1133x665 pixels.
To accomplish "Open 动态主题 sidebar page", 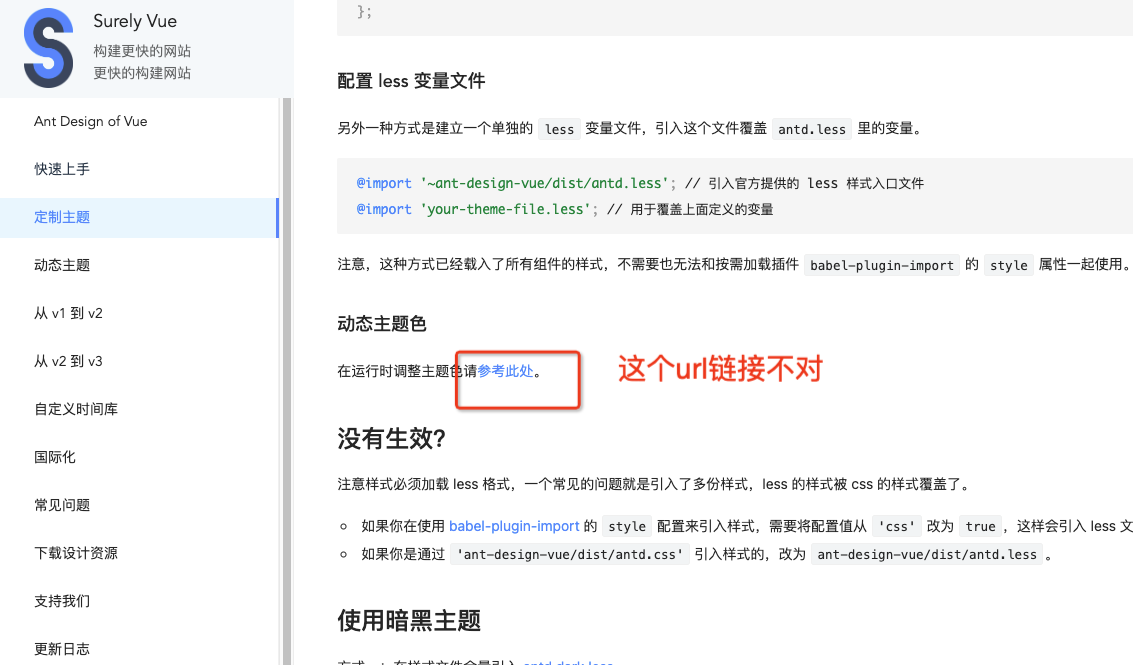I will [62, 265].
